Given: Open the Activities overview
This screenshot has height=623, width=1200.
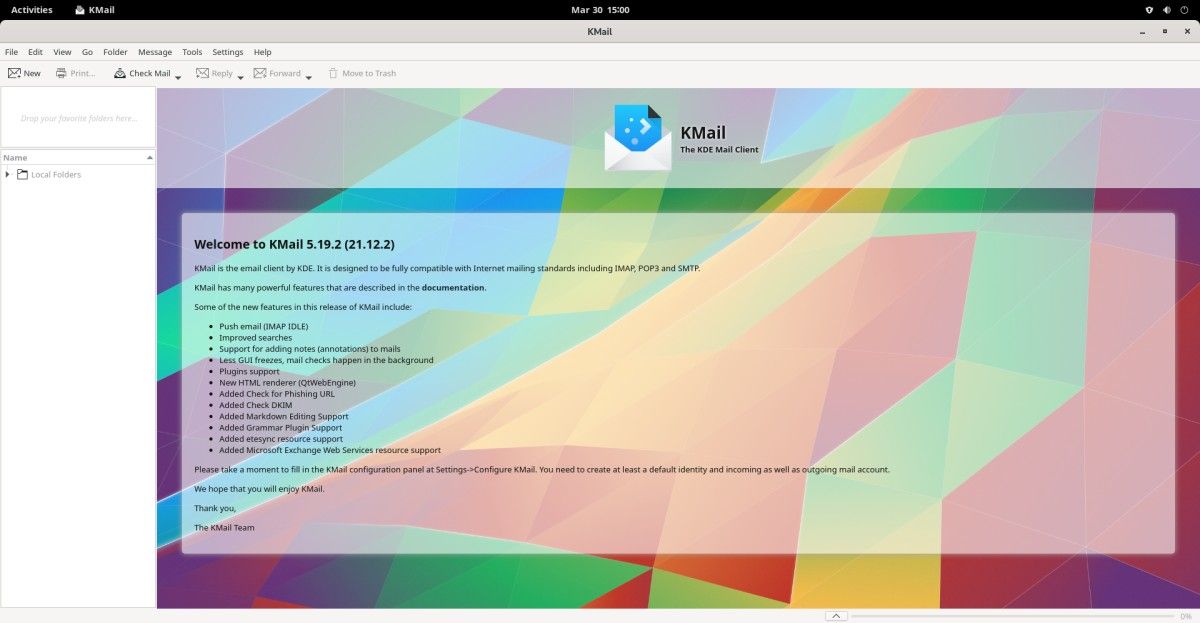Looking at the screenshot, I should coord(31,10).
